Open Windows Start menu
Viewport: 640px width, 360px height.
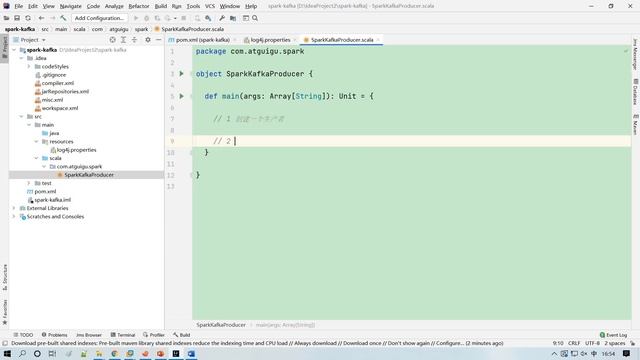point(7,353)
